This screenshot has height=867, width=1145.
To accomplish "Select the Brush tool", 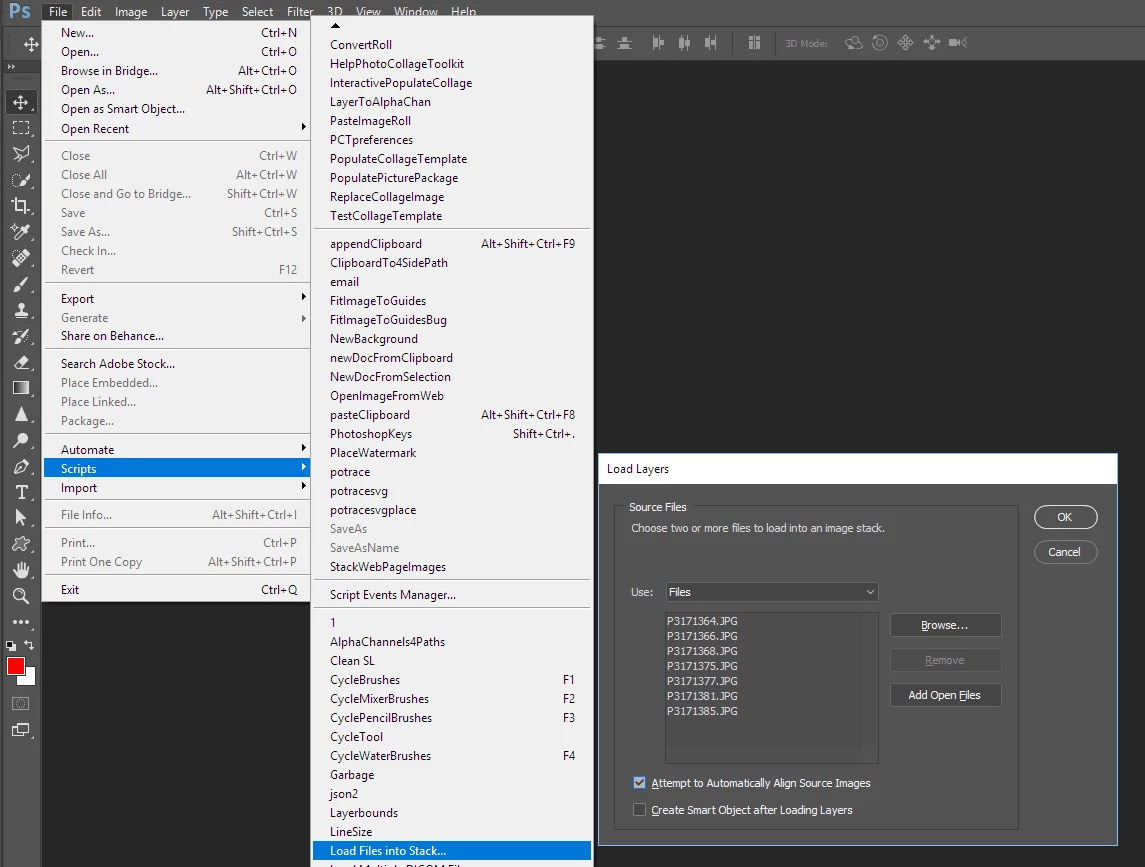I will click(21, 284).
